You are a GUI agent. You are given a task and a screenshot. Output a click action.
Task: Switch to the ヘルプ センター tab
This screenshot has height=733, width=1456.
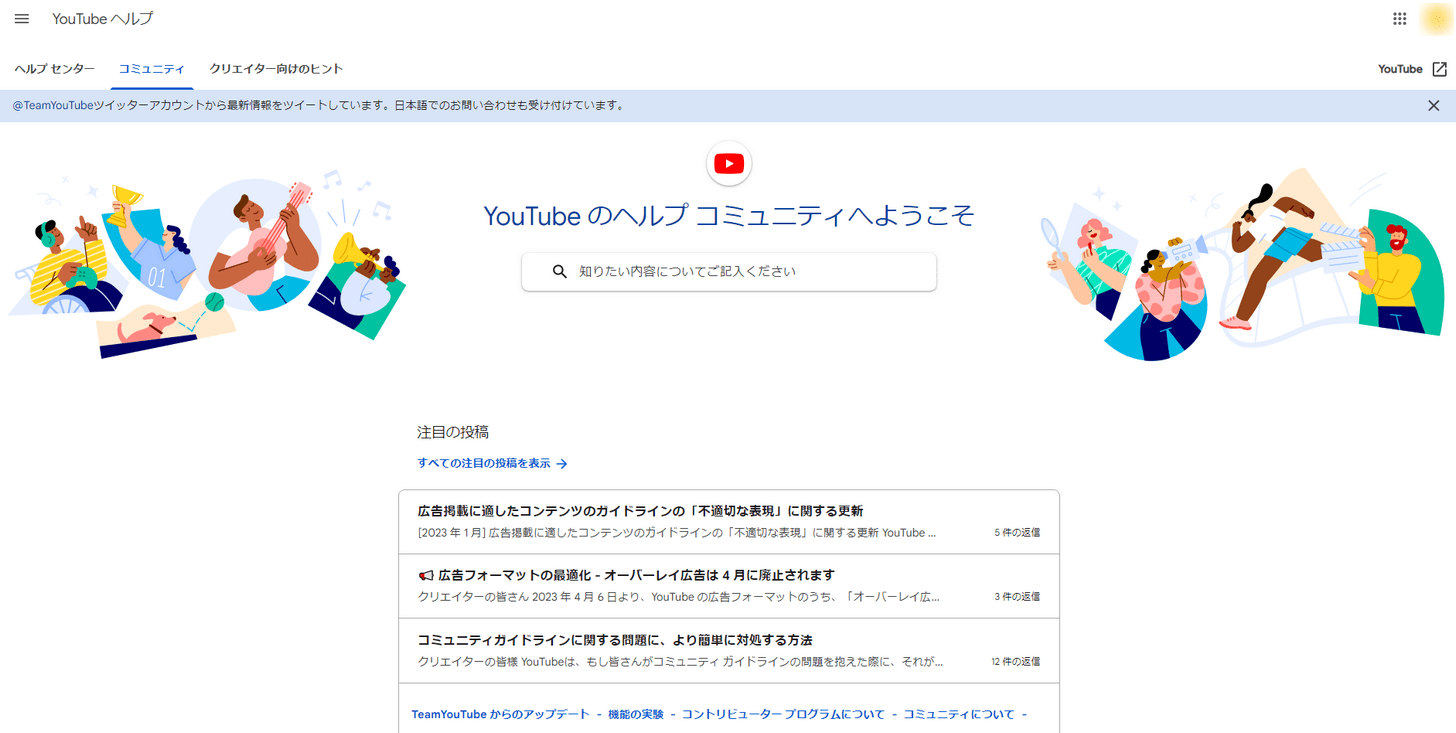55,69
